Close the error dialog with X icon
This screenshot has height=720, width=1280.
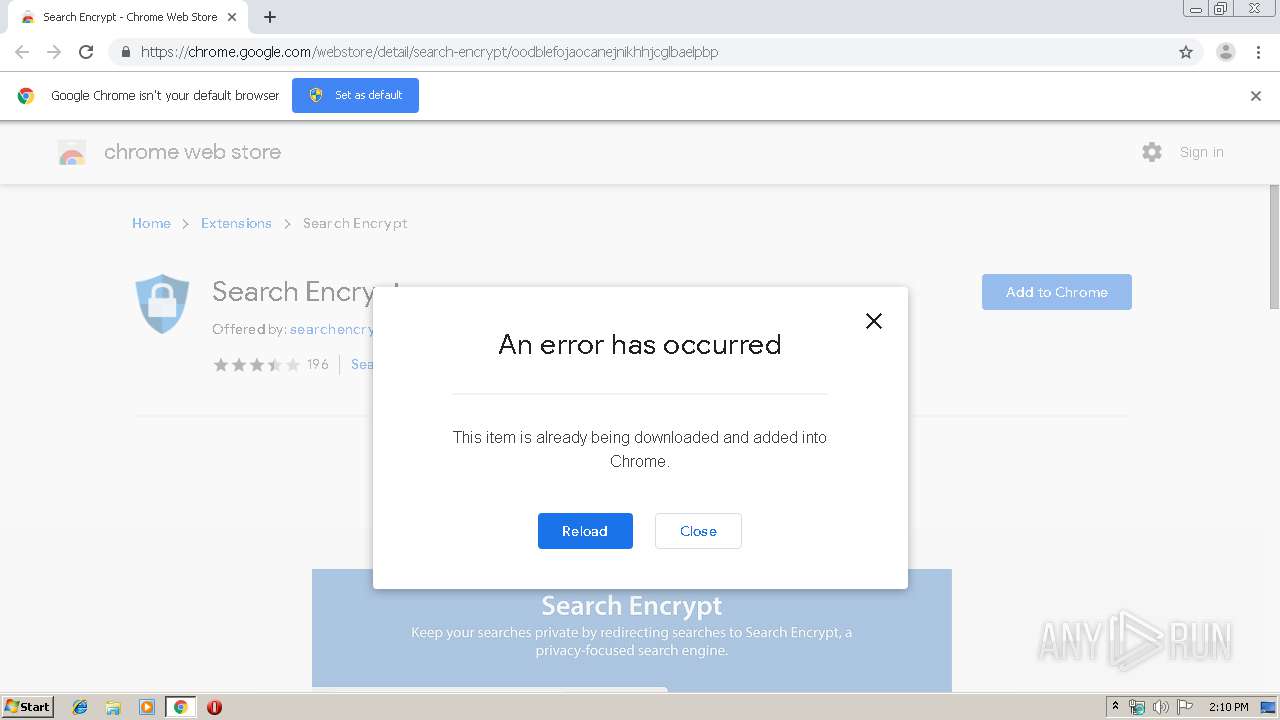pos(873,321)
